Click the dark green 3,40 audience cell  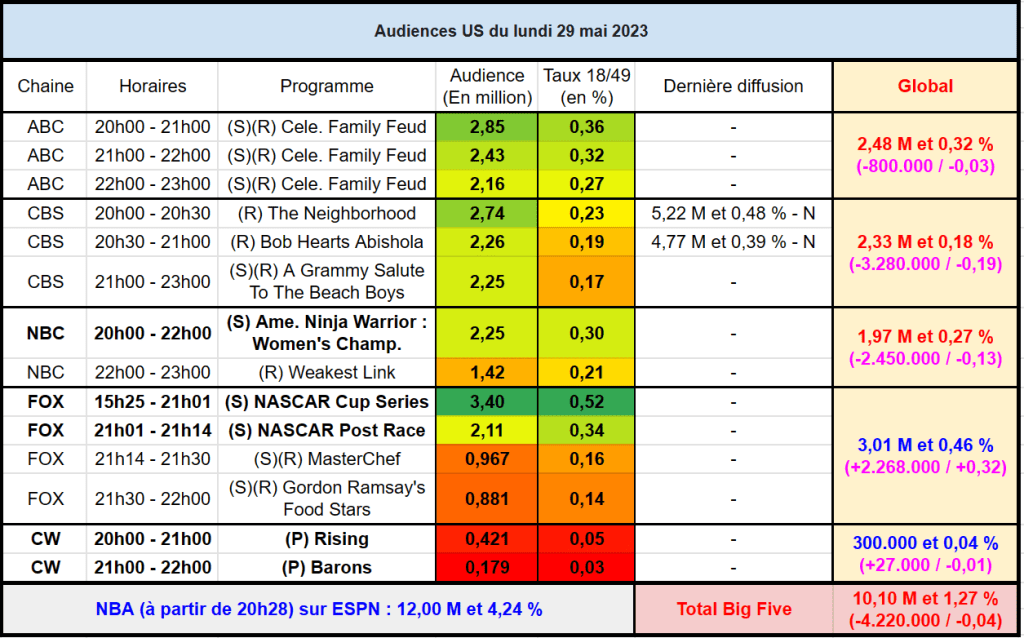tap(487, 402)
